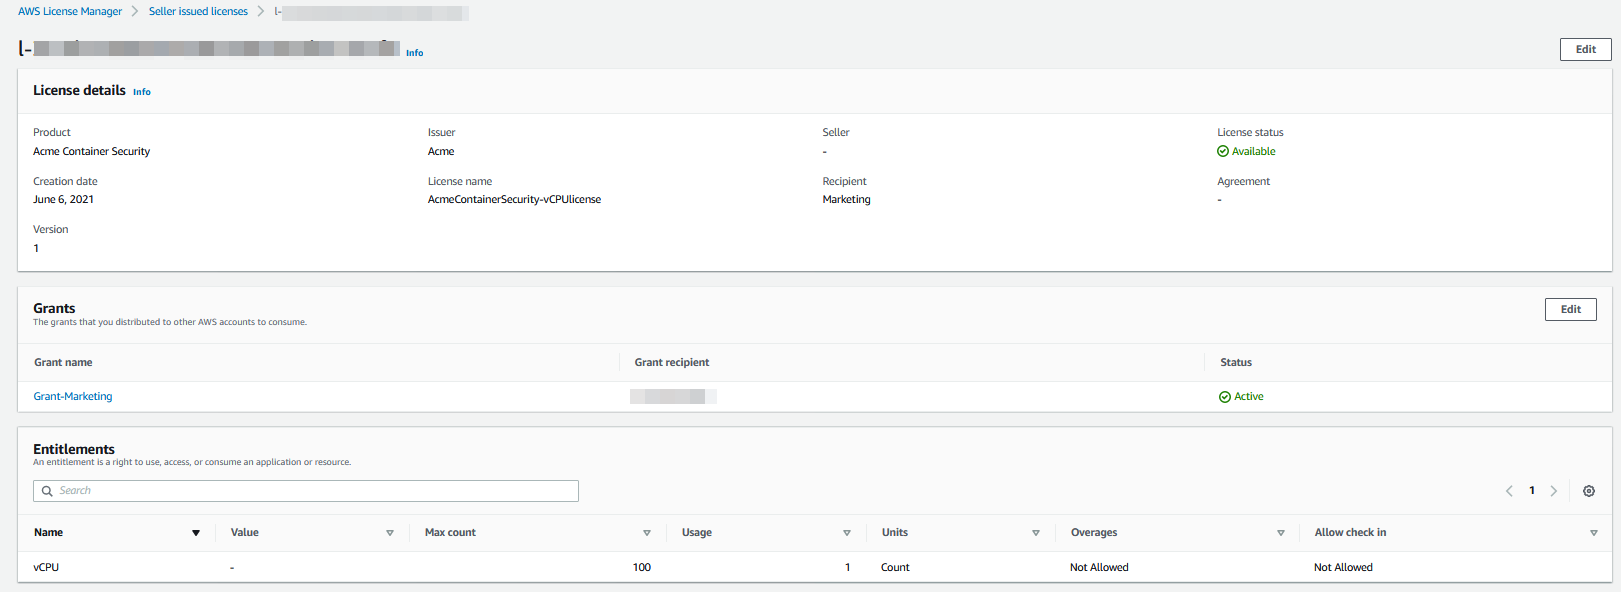Sort entitlements by Usage column arrow
Image resolution: width=1621 pixels, height=592 pixels.
[x=847, y=533]
